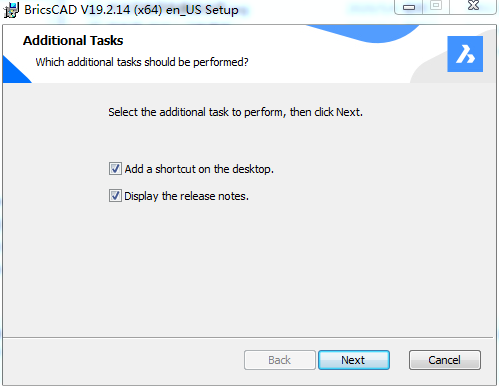Click the blue BricsCAD logo in the header
Viewport: 499px width, 388px height.
coord(465,54)
